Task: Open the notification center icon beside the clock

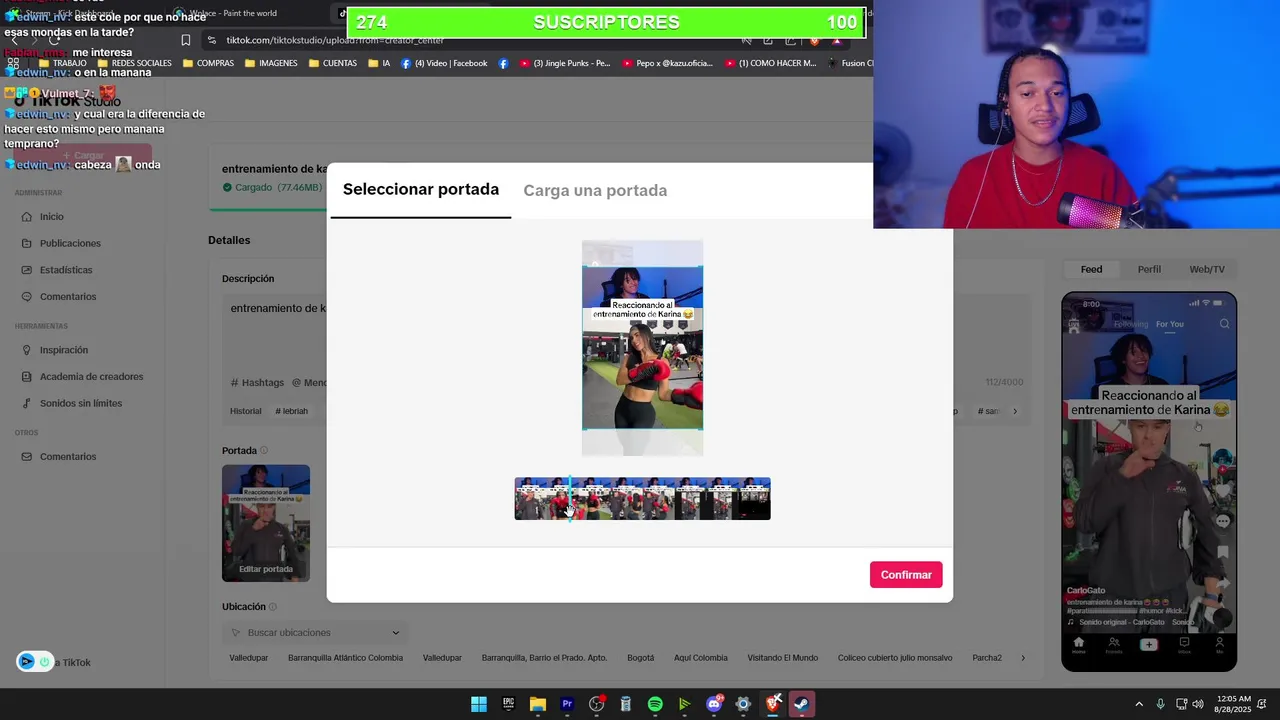Action: 1262,704
